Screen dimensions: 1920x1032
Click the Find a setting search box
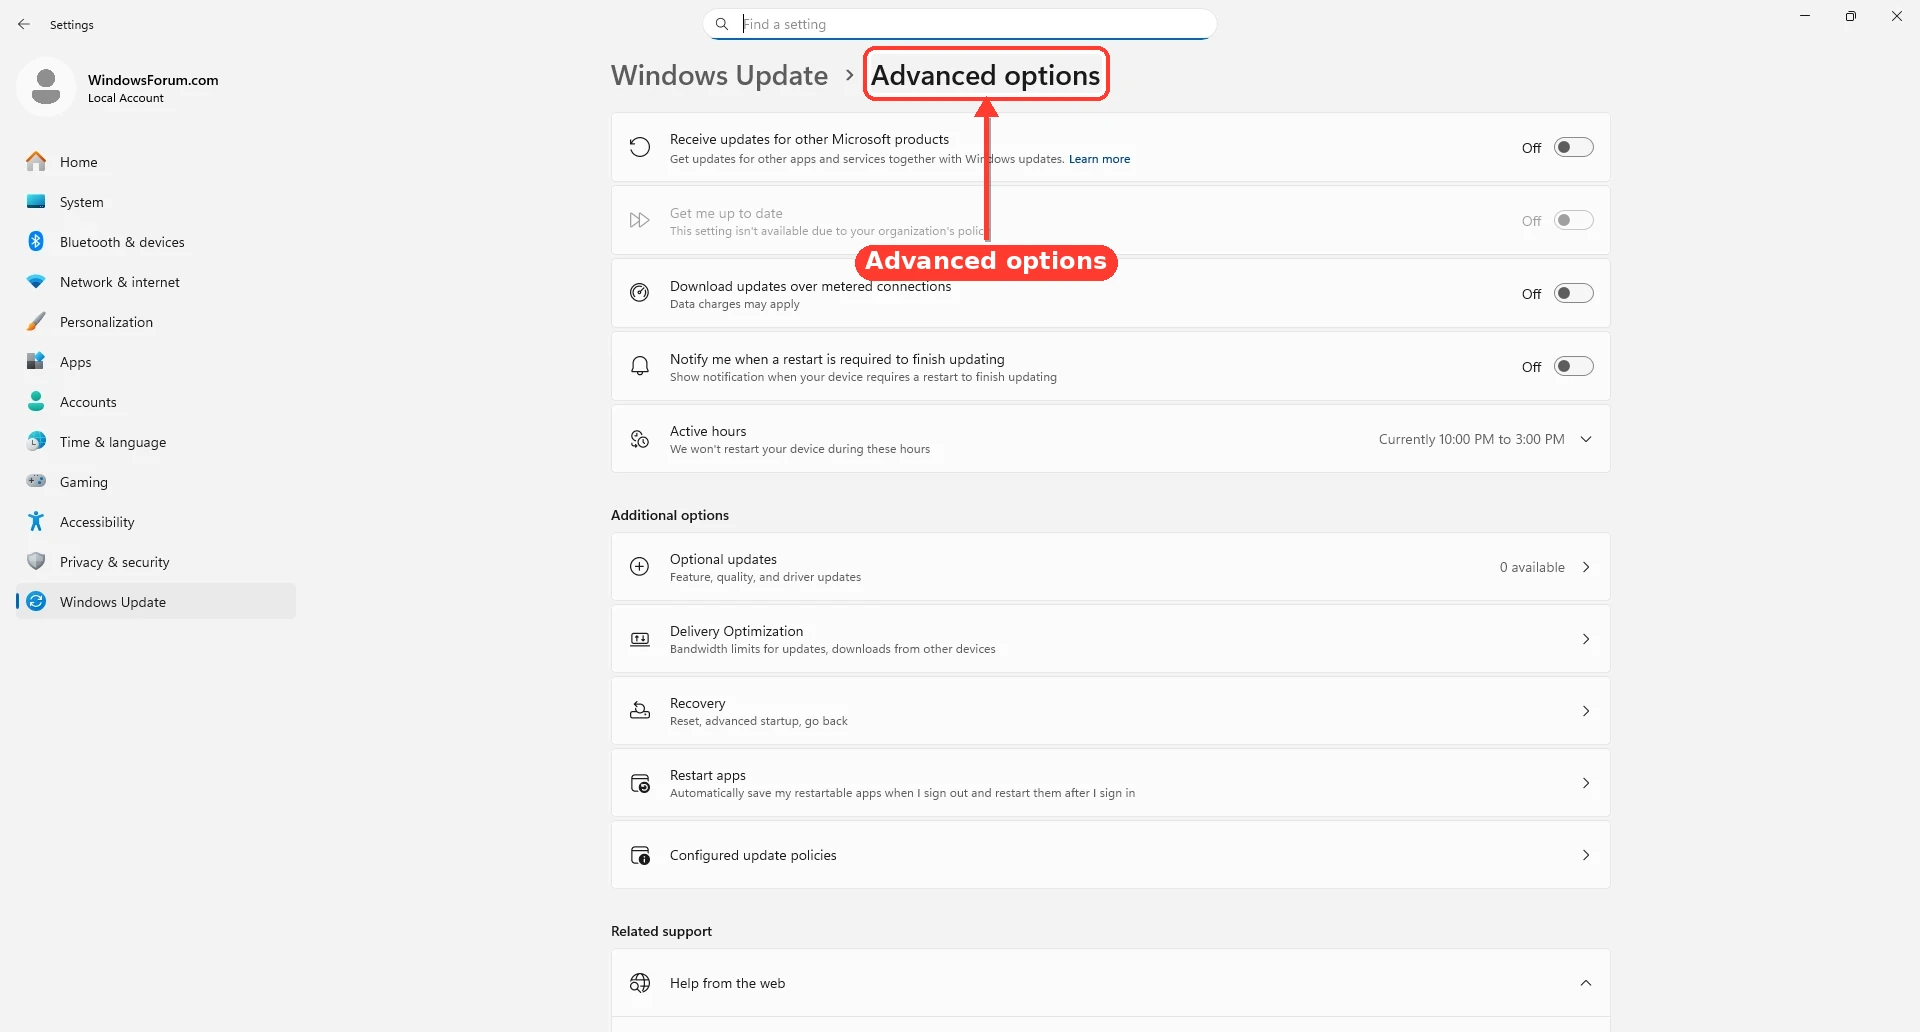[960, 24]
